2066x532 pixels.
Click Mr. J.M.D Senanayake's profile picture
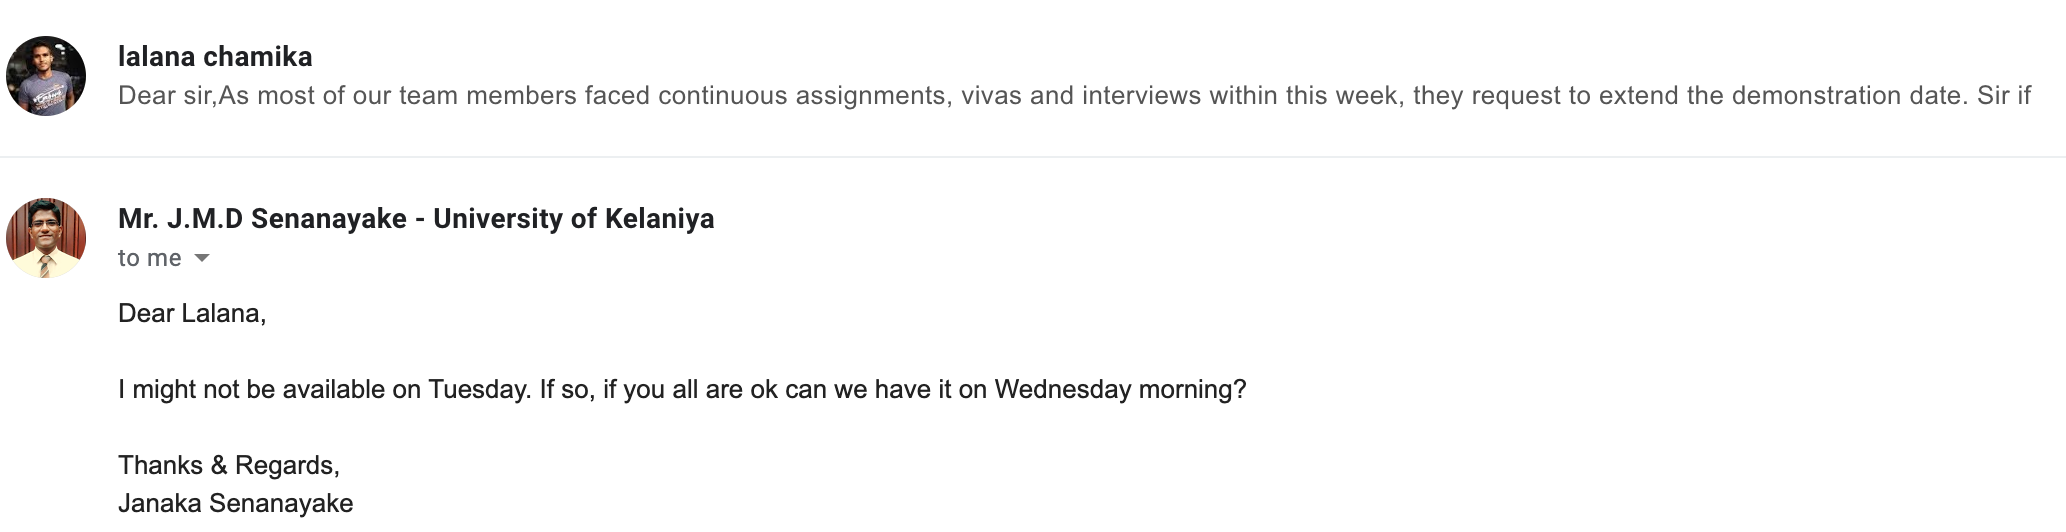[46, 238]
